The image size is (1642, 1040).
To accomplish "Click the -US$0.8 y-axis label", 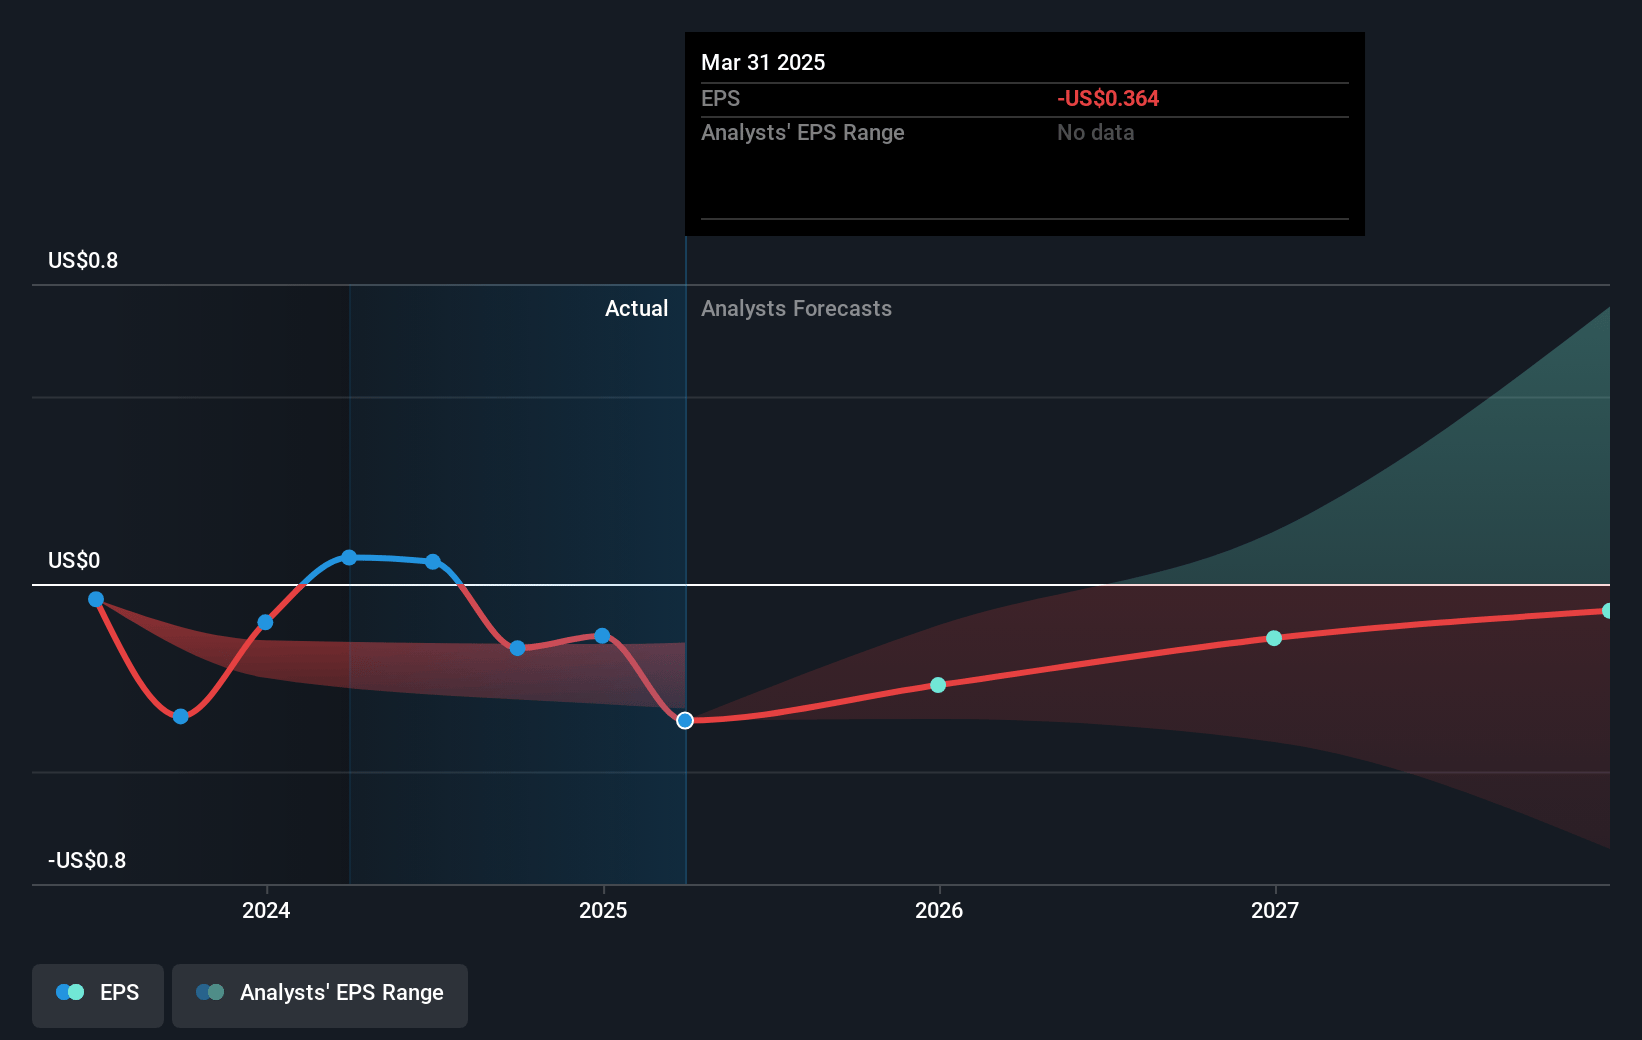I will [87, 860].
